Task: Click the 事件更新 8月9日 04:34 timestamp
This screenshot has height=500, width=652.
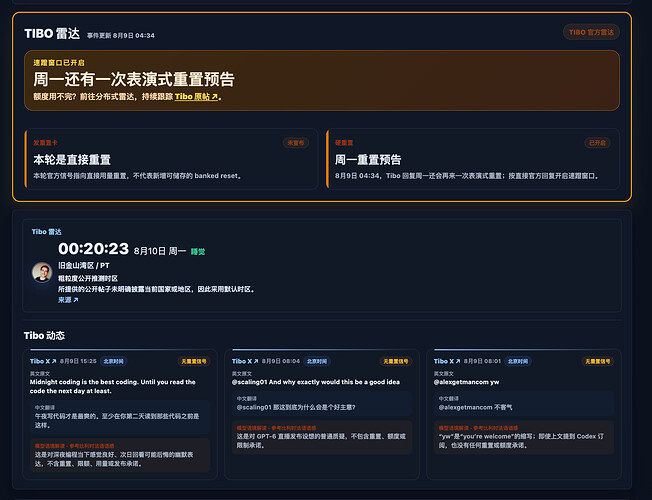Action: tap(121, 36)
